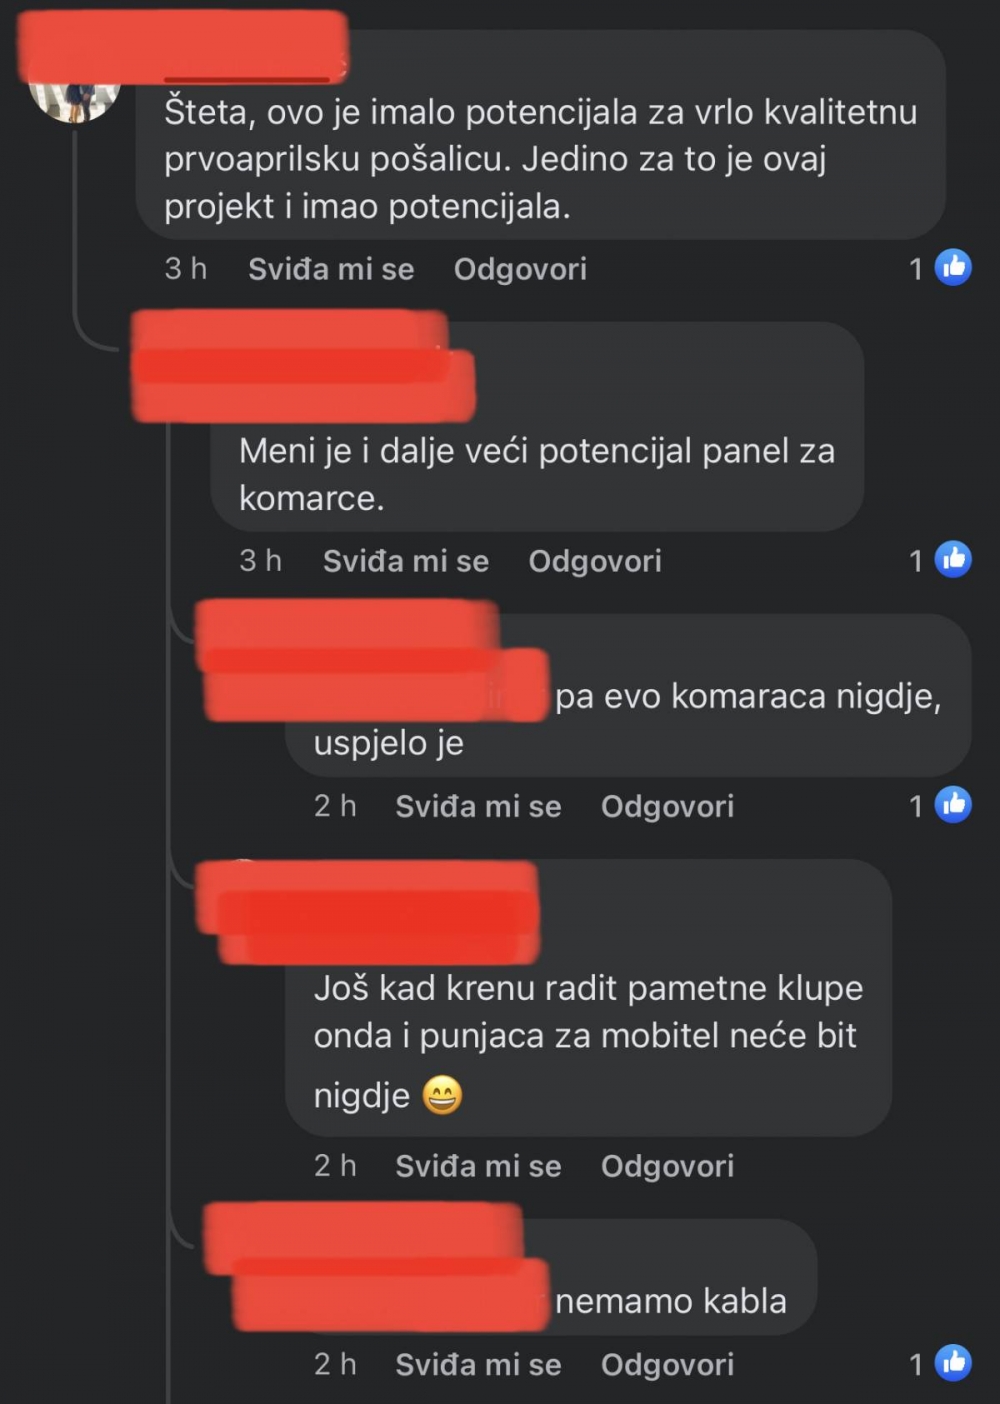Click 'Odgovori' under the Šteta comment
This screenshot has height=1404, width=1000.
pos(520,269)
